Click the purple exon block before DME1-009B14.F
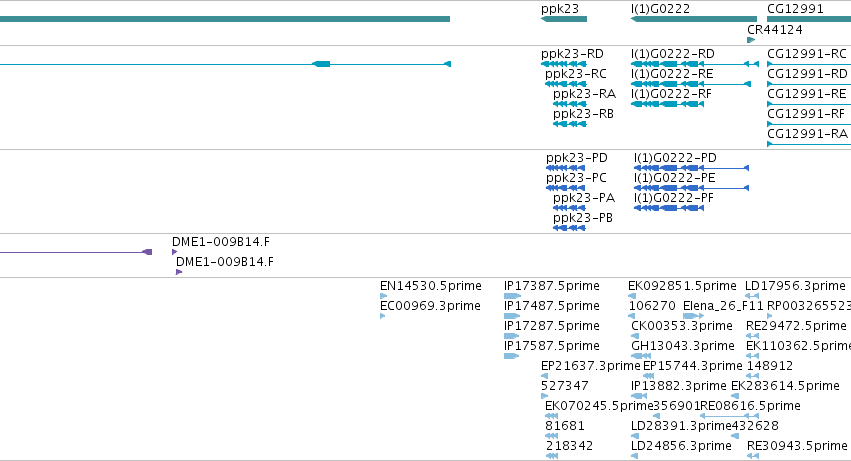Viewport: 851px width, 461px height. tap(147, 252)
